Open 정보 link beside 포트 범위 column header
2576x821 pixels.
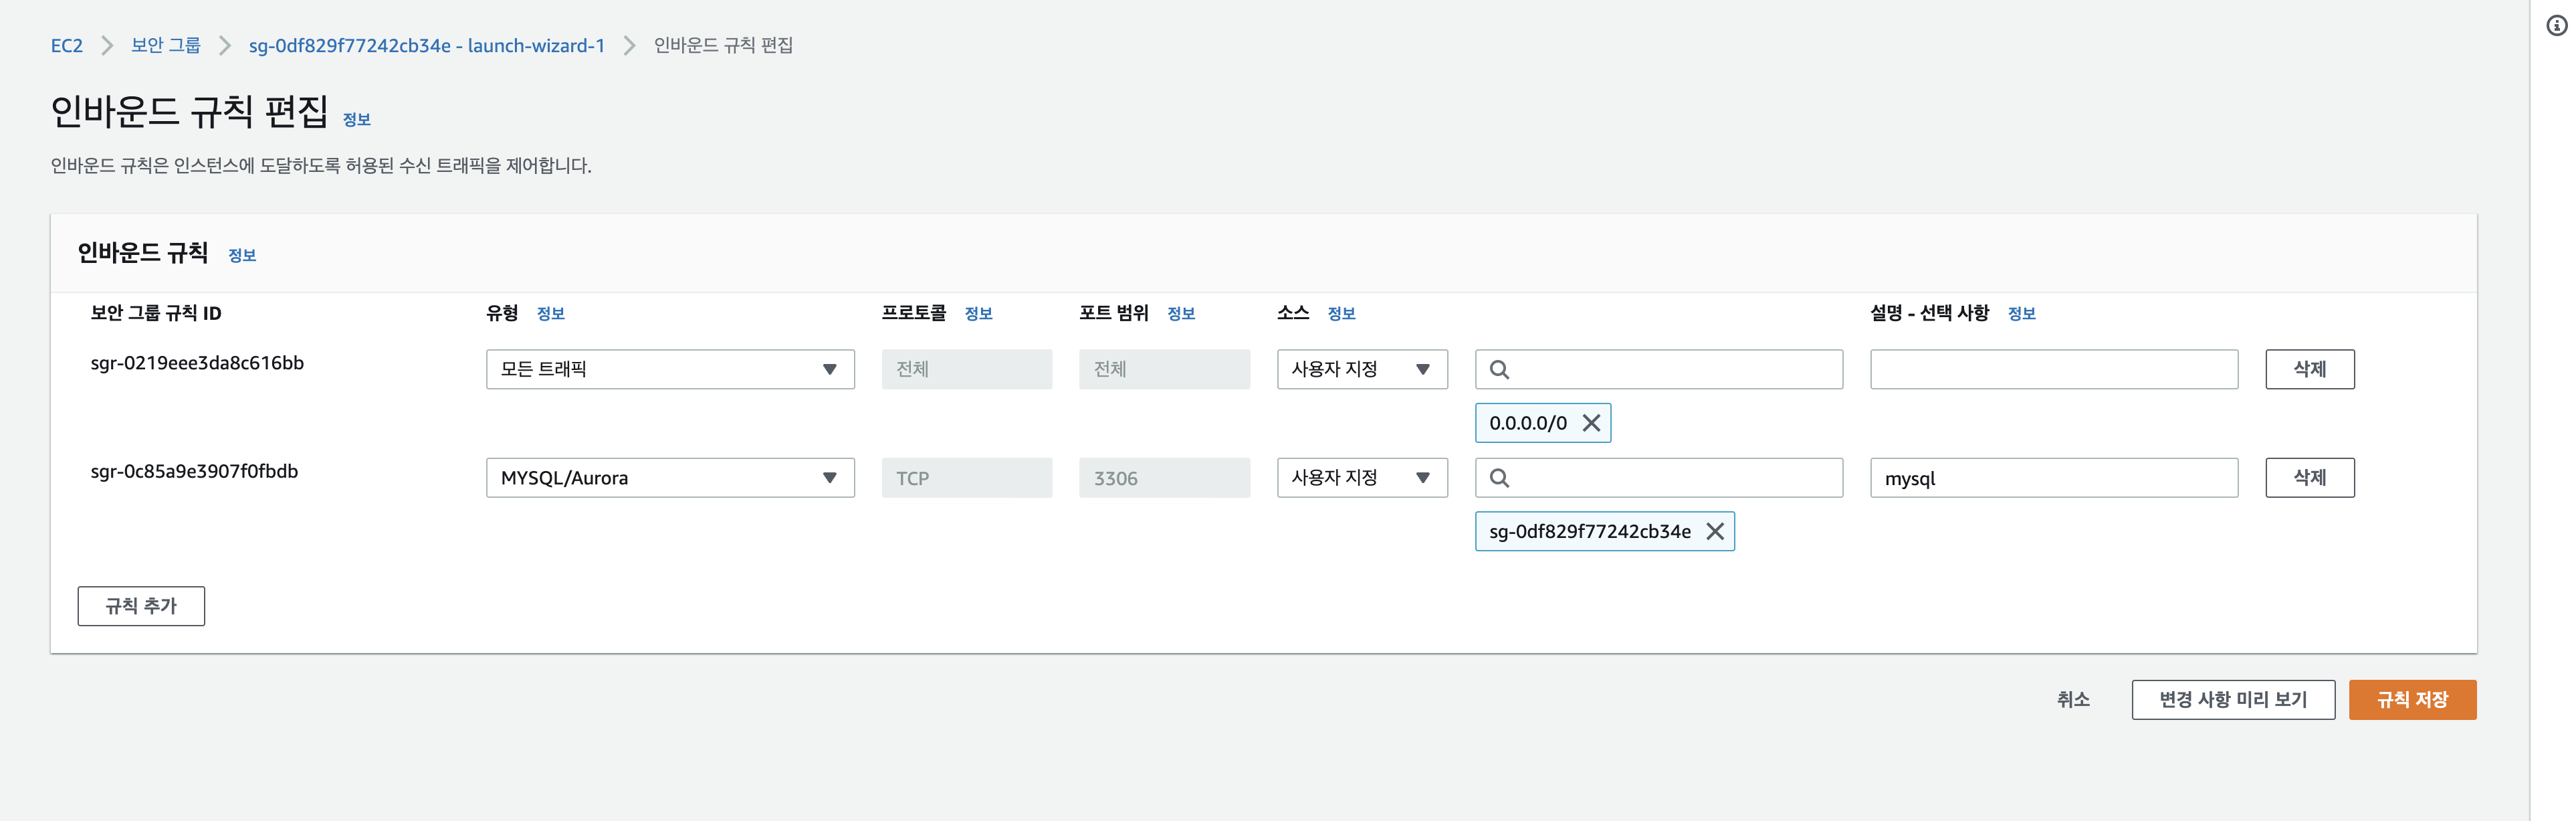point(1180,313)
